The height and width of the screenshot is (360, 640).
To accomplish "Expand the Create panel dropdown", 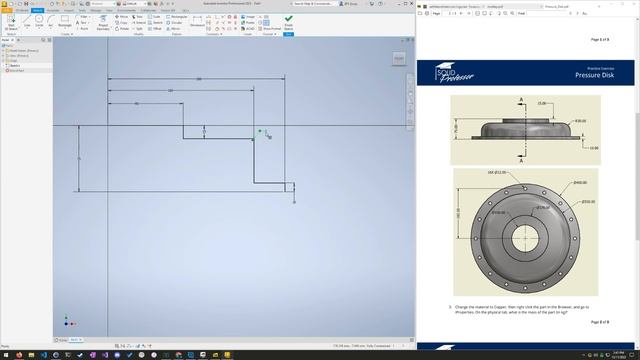I will point(67,34).
